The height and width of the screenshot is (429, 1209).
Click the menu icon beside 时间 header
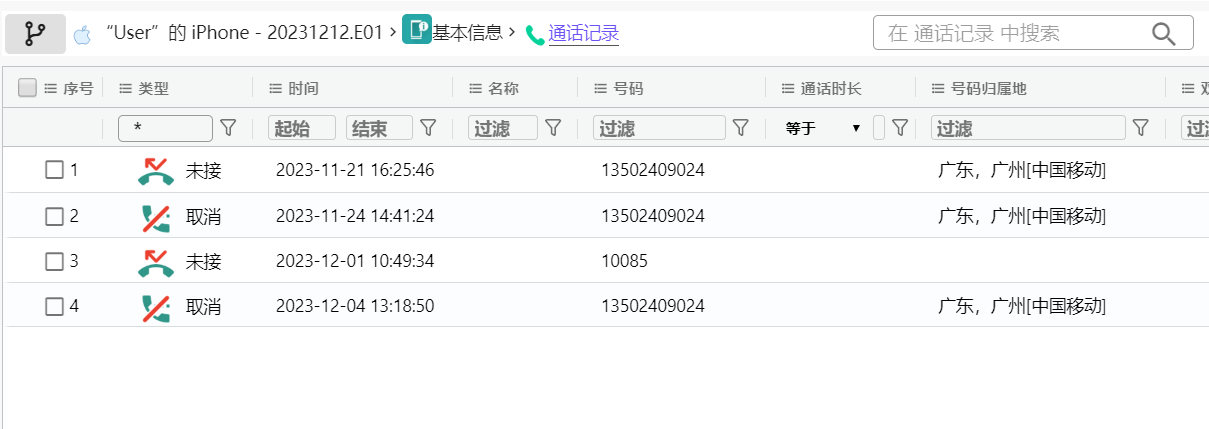click(x=276, y=89)
